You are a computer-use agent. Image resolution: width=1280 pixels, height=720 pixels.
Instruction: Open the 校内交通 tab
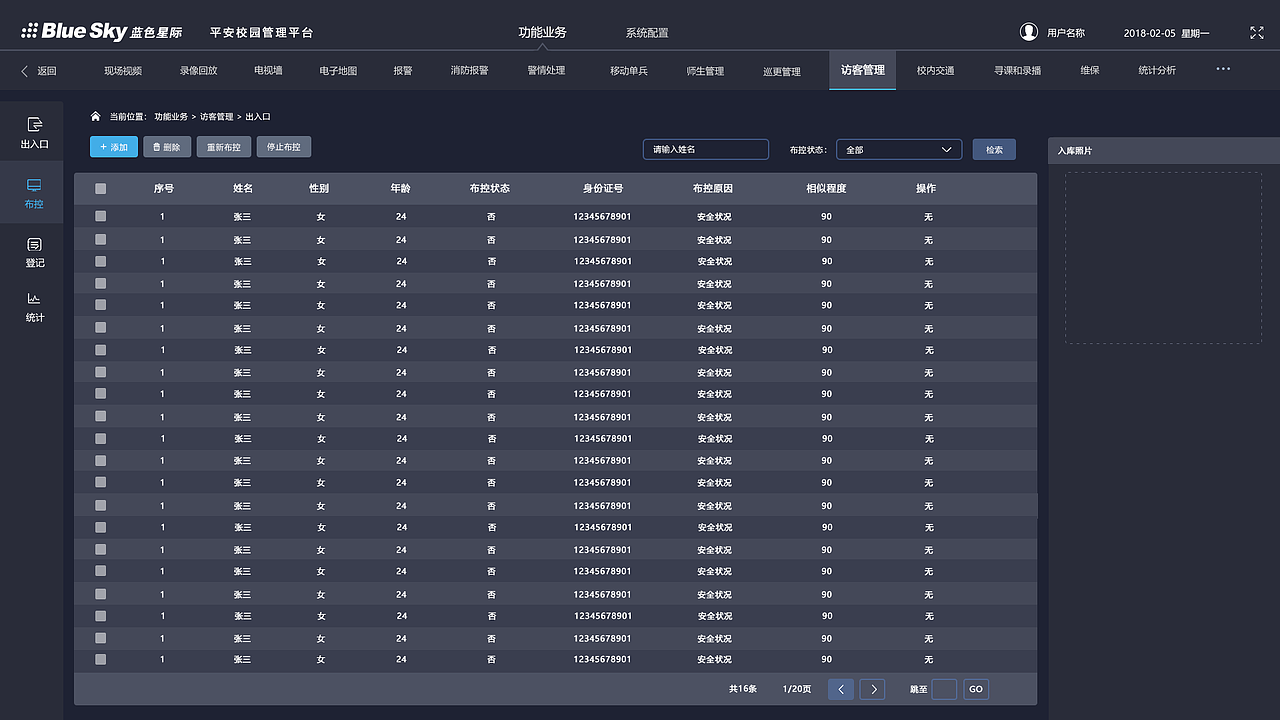click(x=935, y=71)
